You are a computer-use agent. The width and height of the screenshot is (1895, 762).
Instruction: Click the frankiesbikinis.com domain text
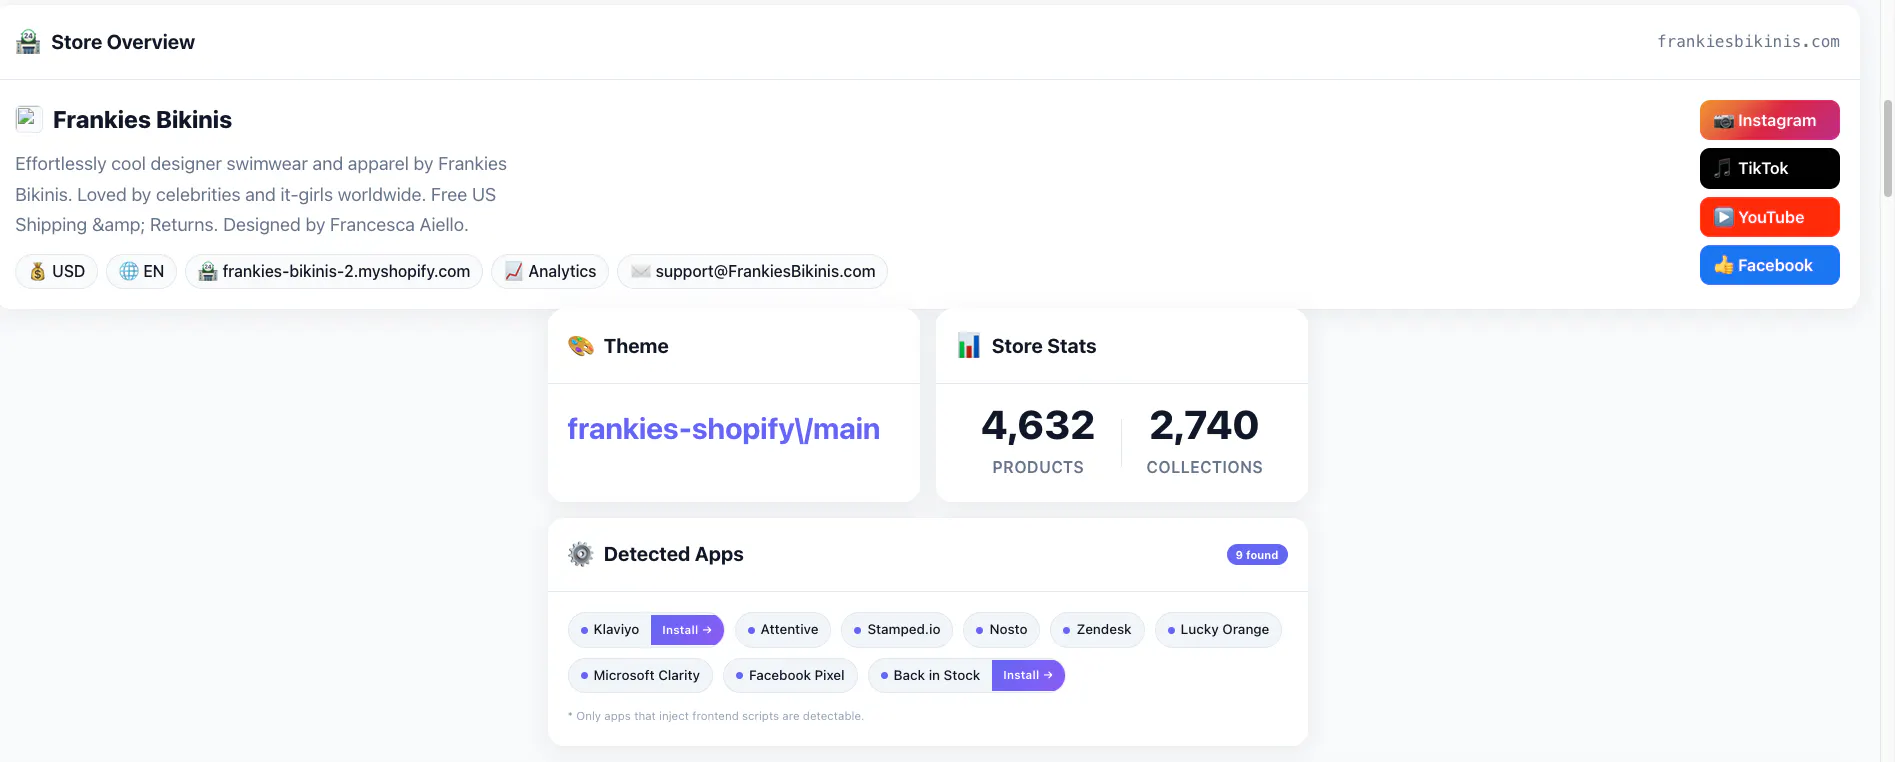pyautogui.click(x=1748, y=42)
